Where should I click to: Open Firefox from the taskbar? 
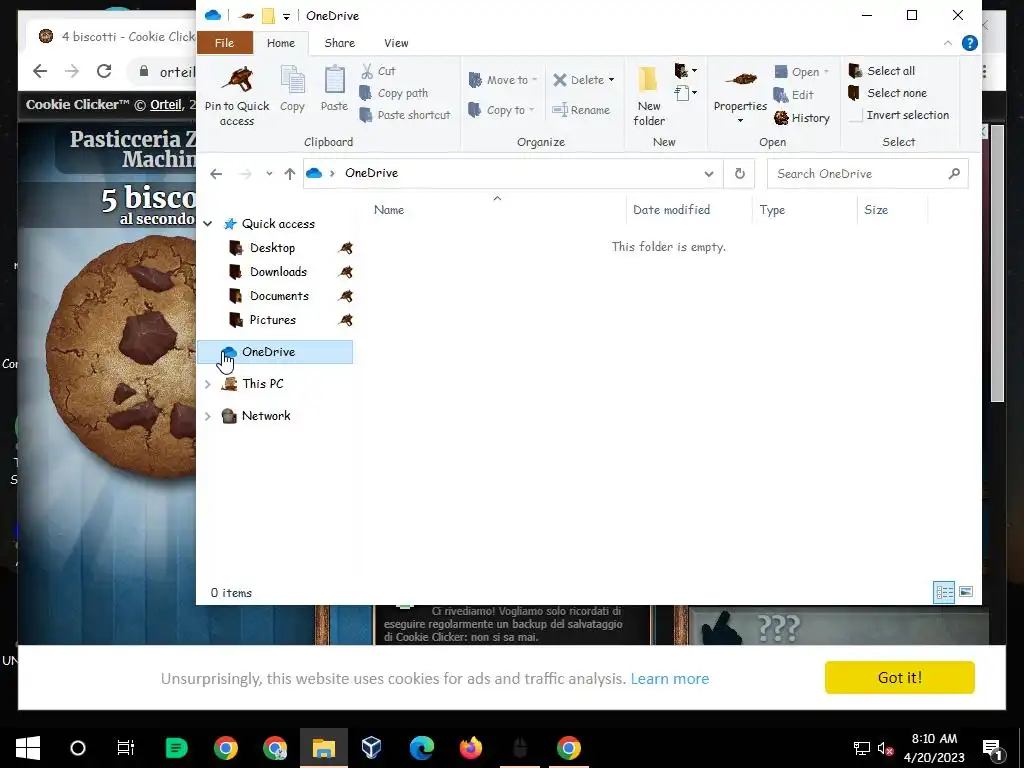coord(471,748)
